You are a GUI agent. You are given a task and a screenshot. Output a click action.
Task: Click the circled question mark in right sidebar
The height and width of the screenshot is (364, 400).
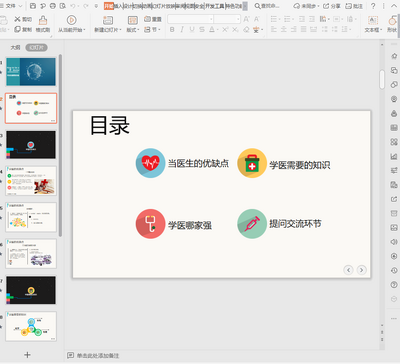(394, 284)
